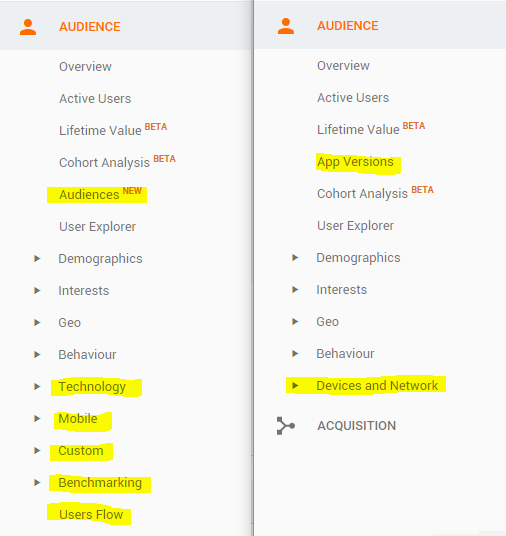
Task: Click the left panel Audience person icon
Action: [28, 27]
